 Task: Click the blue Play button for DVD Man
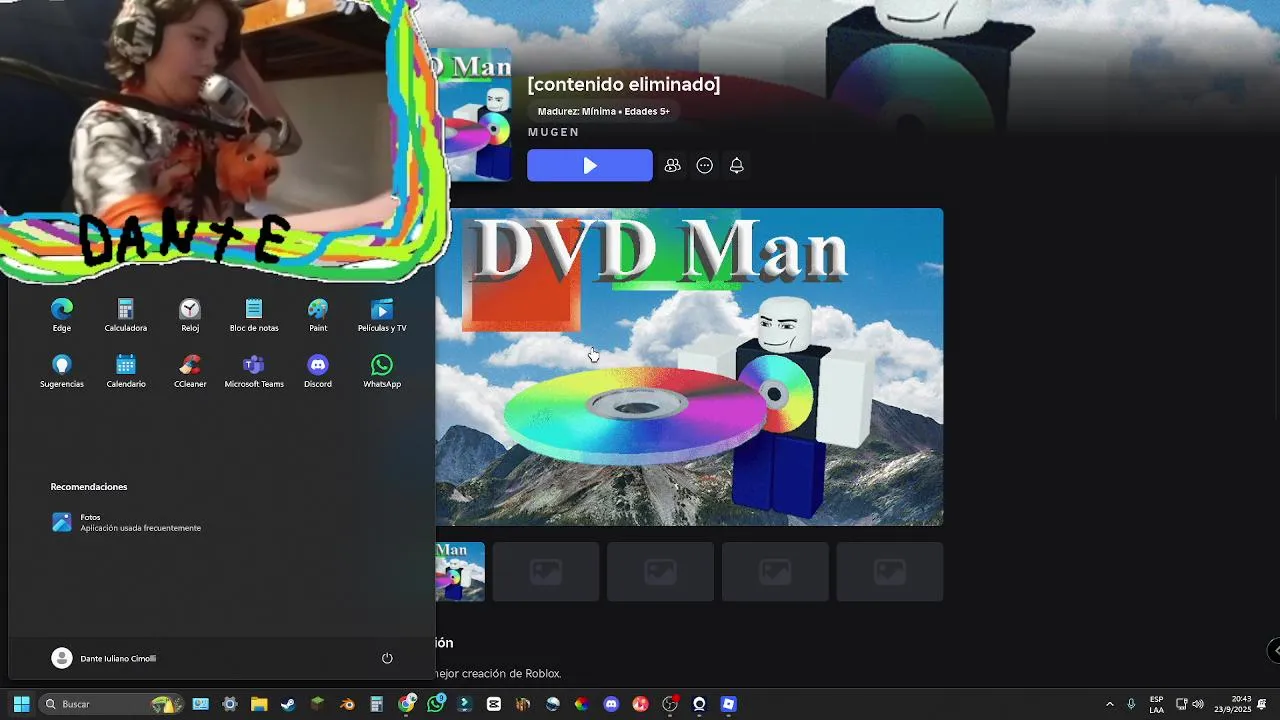click(590, 166)
